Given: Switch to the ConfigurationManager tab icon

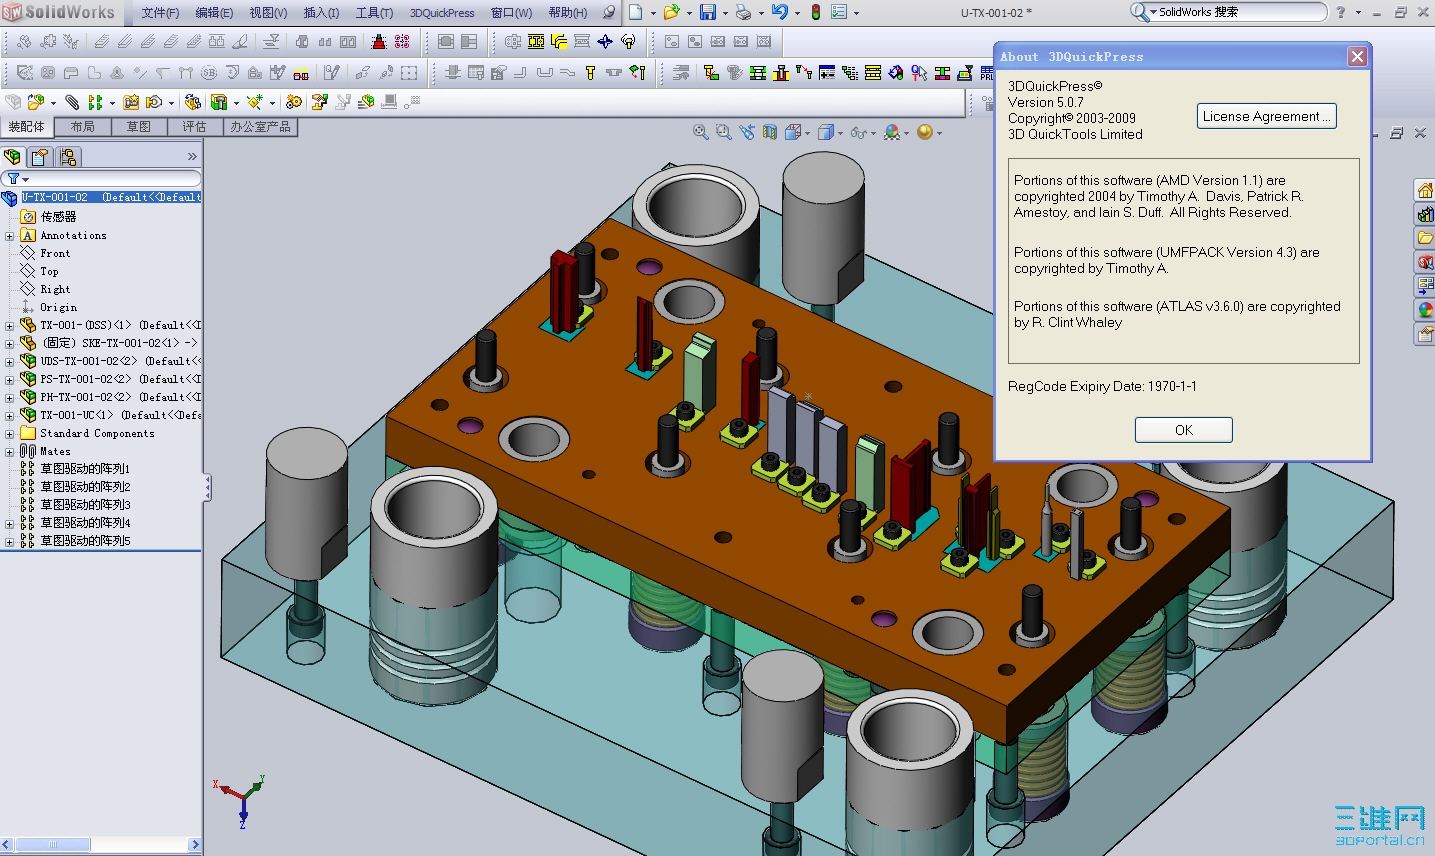Looking at the screenshot, I should [x=68, y=157].
